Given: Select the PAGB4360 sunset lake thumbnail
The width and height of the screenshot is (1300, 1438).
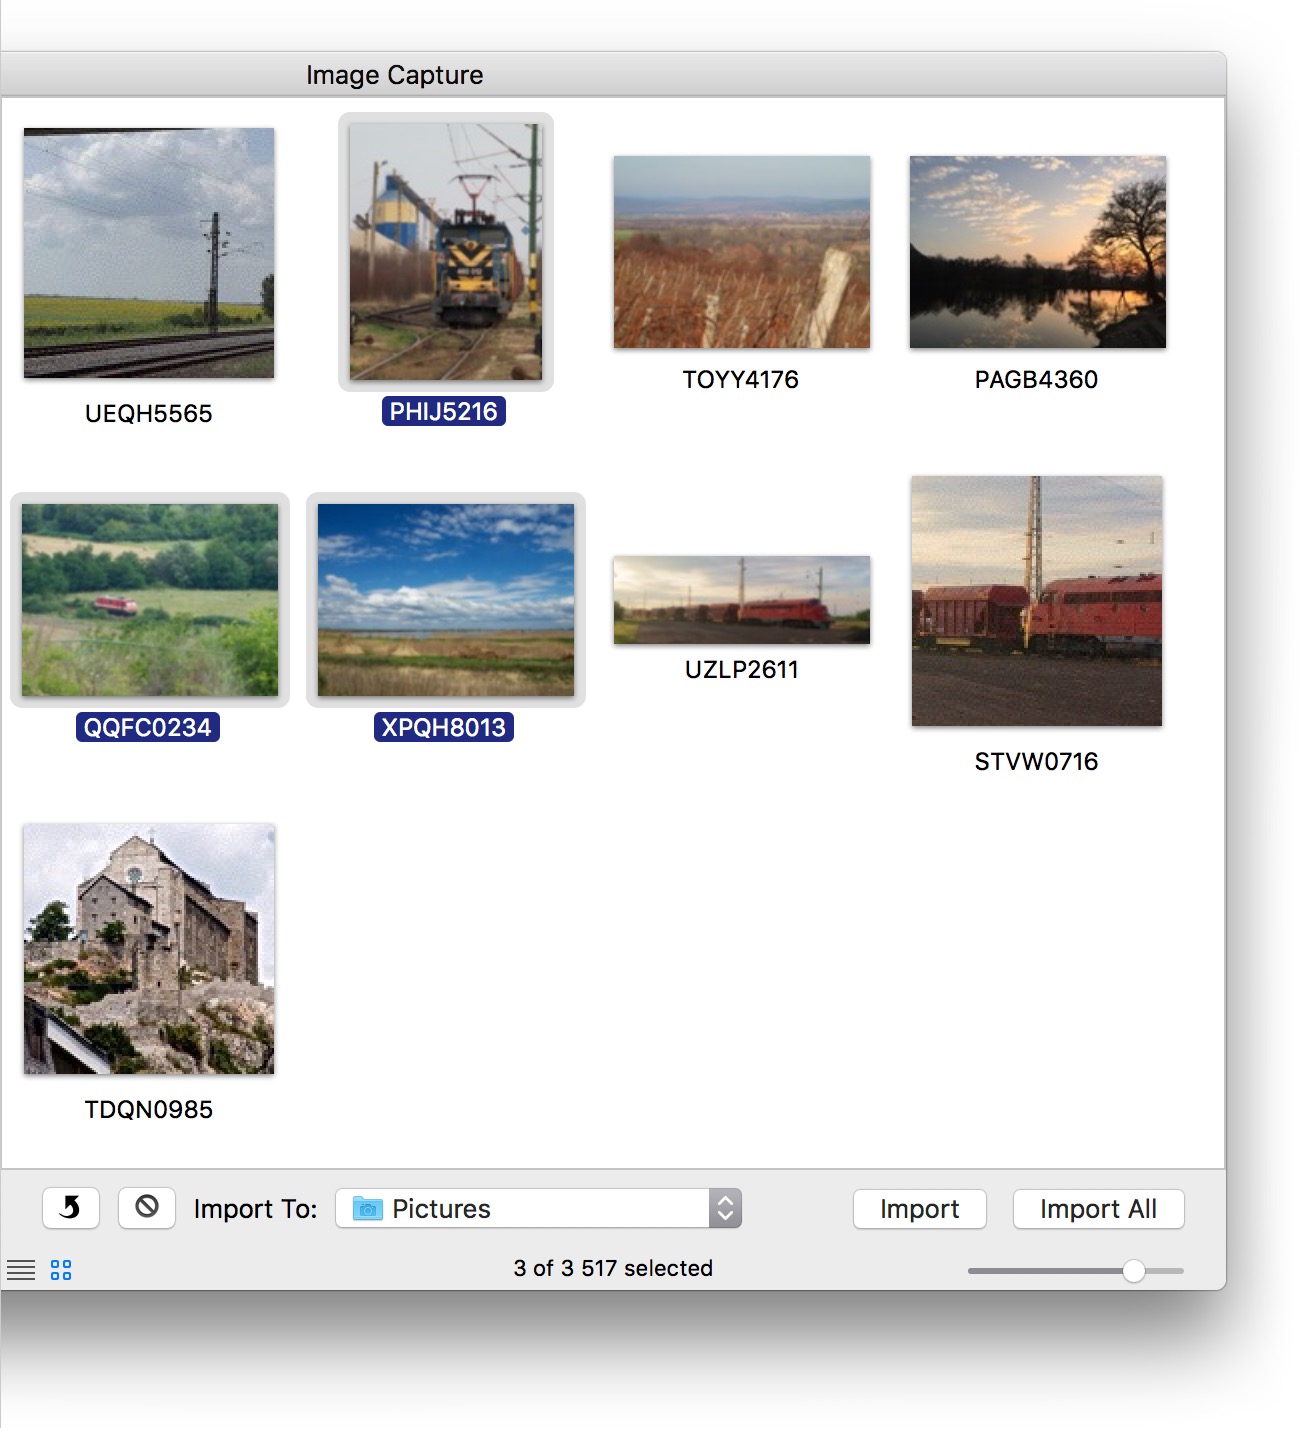Looking at the screenshot, I should coord(1038,252).
